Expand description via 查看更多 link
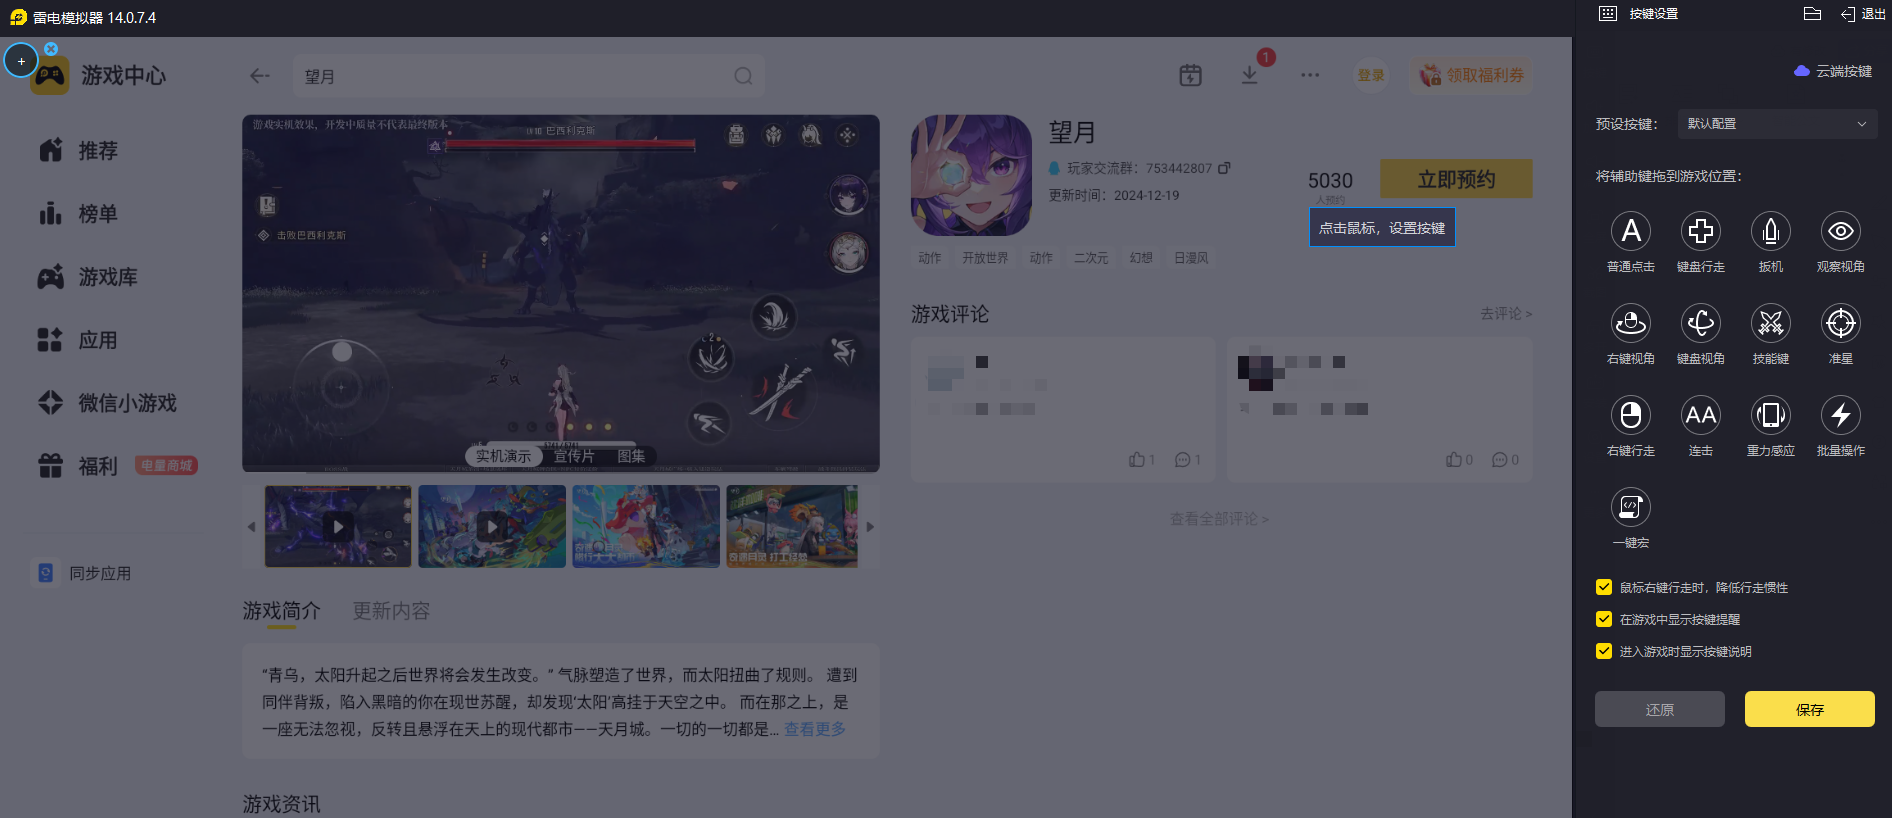1892x818 pixels. click(x=815, y=729)
